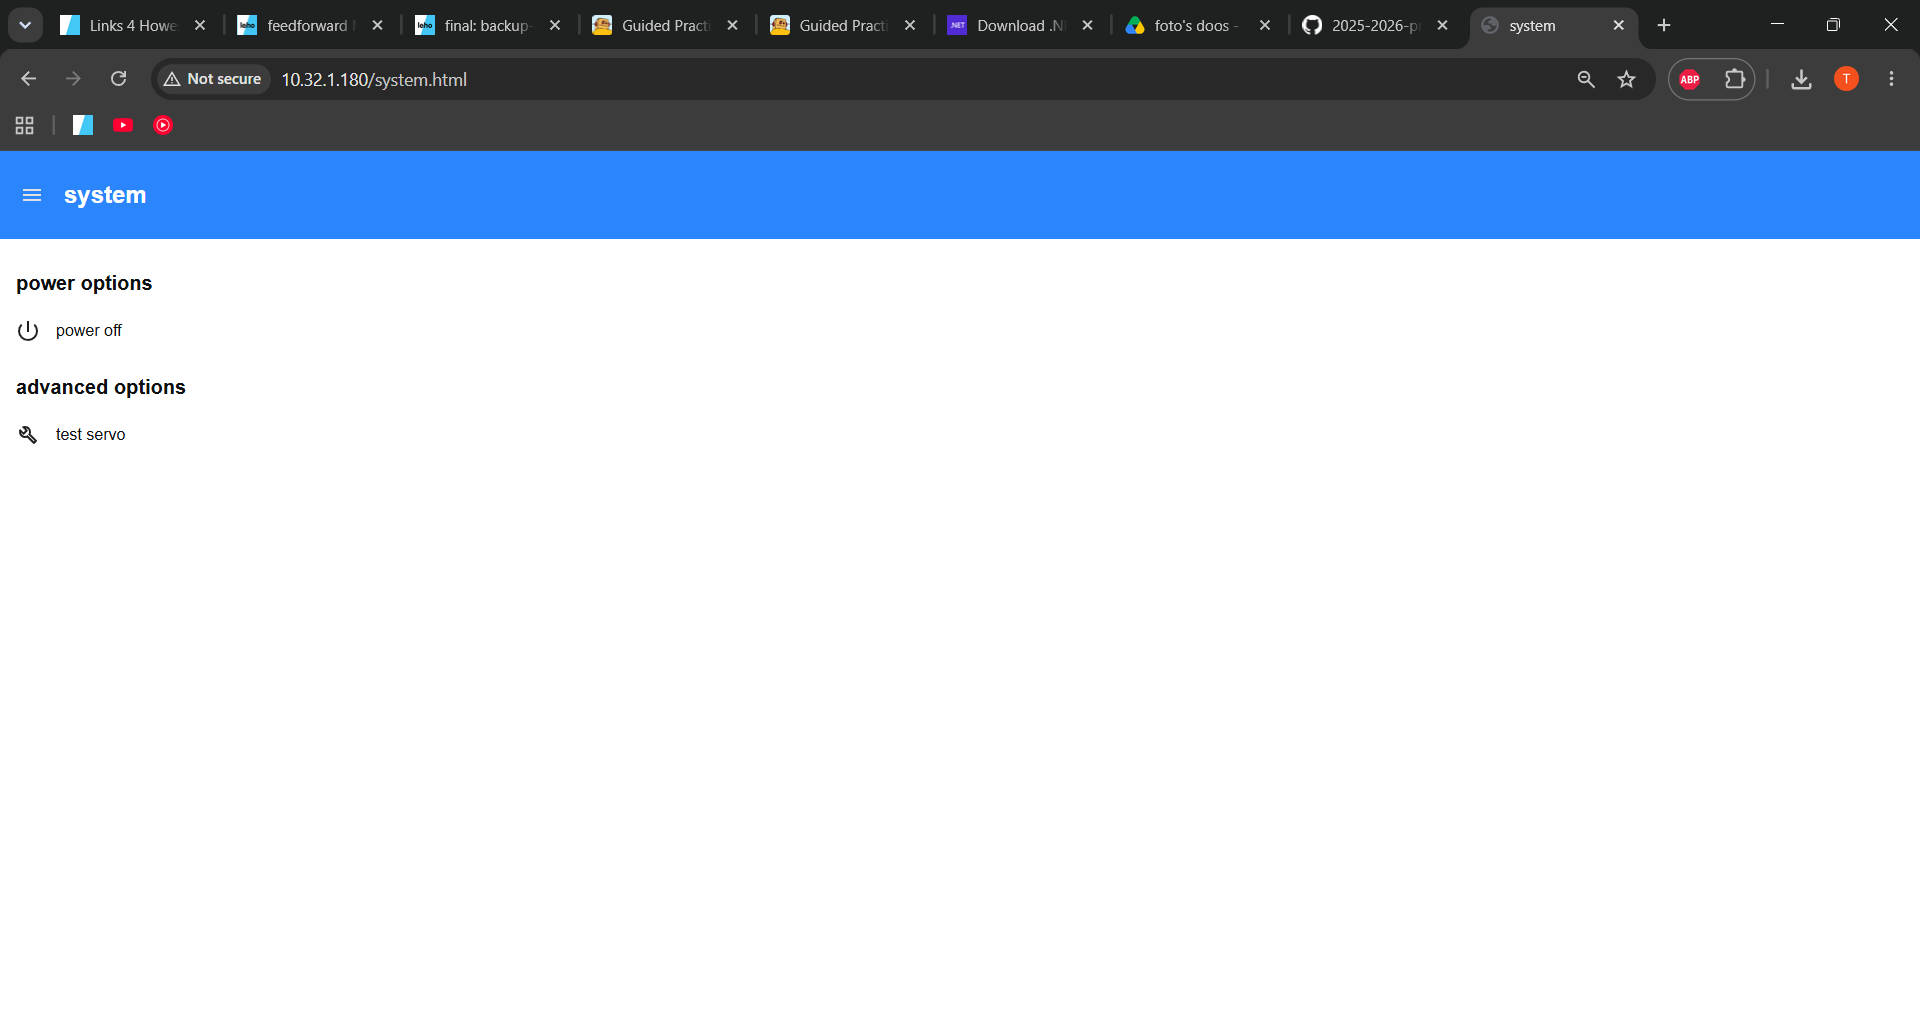Screen dimensions: 1920x1020
Task: Open the Downloads tray icon
Action: [1801, 79]
